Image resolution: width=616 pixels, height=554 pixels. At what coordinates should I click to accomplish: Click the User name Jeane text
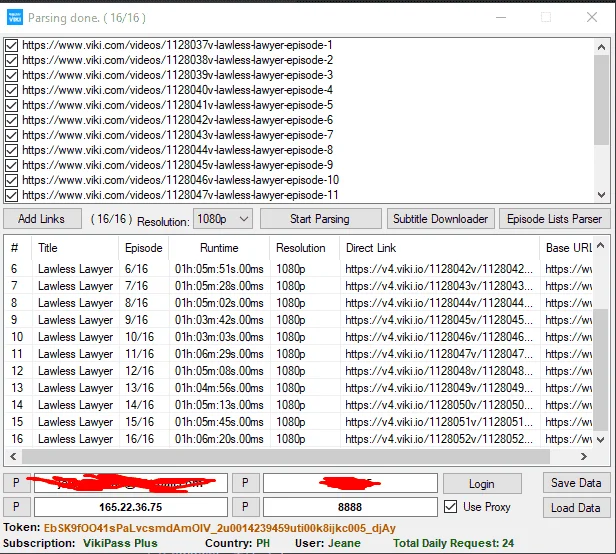coord(344,543)
